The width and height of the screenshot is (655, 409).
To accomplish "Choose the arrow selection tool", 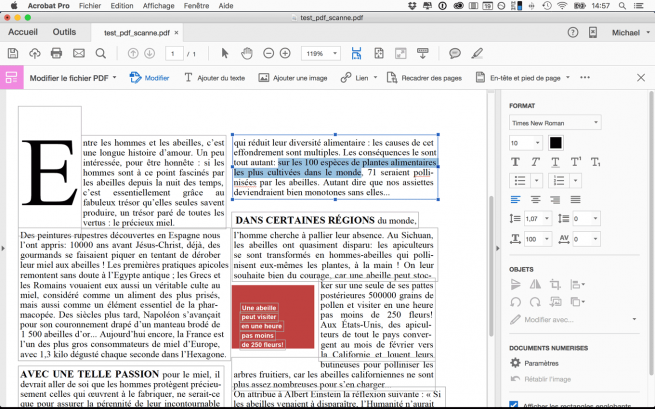I will 225,53.
